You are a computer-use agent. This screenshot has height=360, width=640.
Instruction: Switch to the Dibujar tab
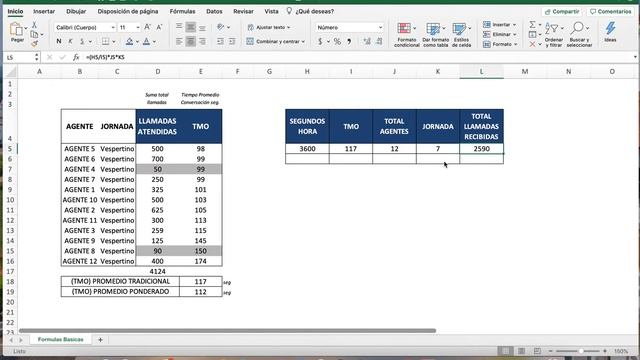pos(76,11)
